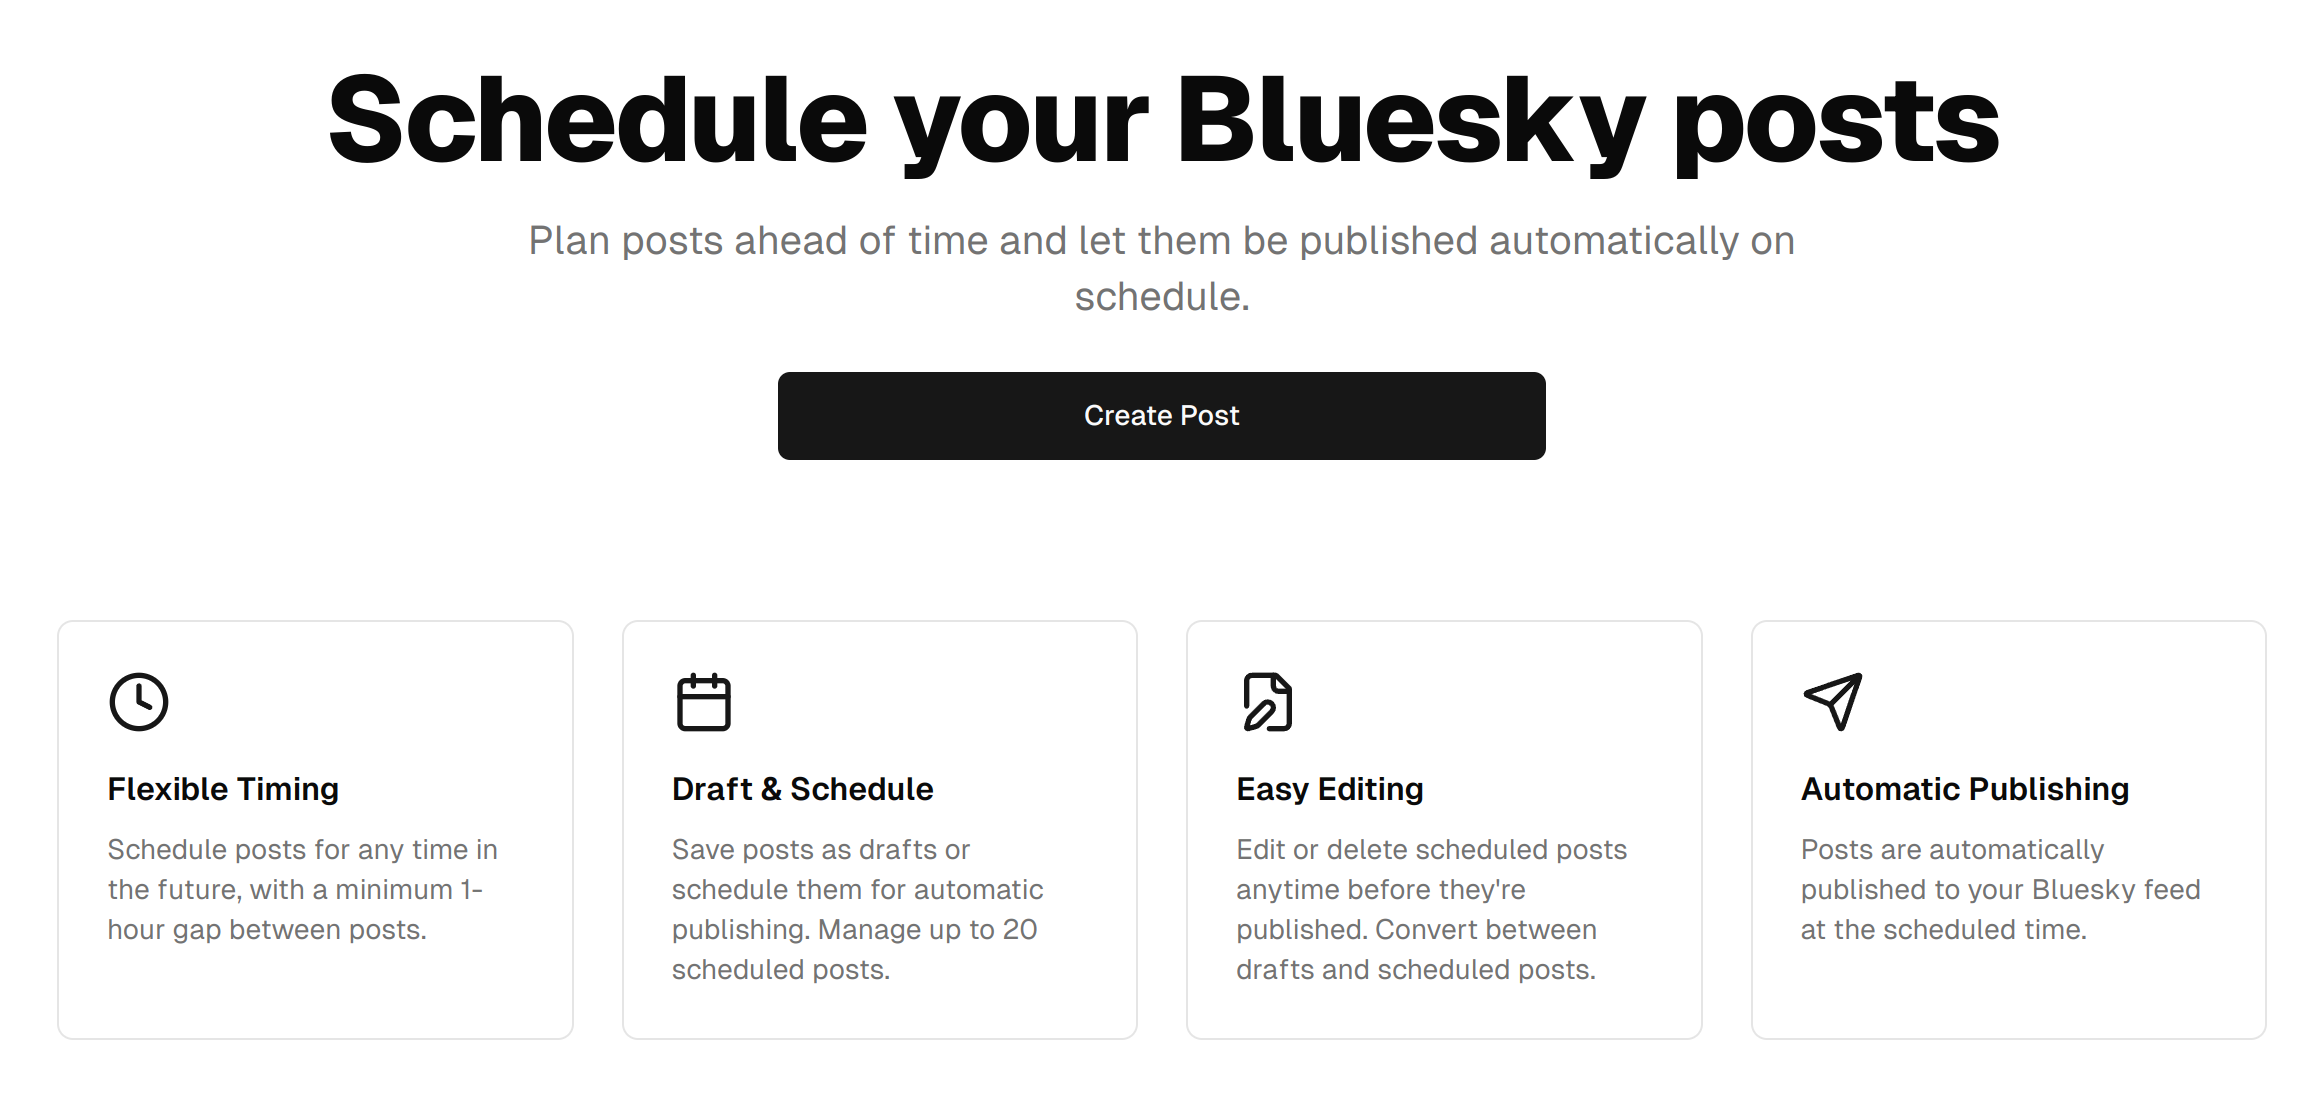Screen dimensions: 2299x1099
Task: Click the Draft & Schedule heading text
Action: click(x=802, y=788)
